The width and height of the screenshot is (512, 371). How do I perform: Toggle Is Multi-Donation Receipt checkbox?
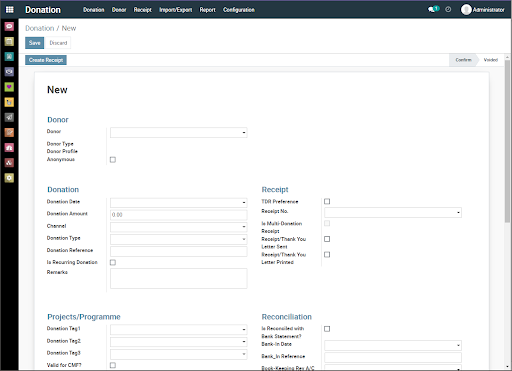(x=327, y=223)
